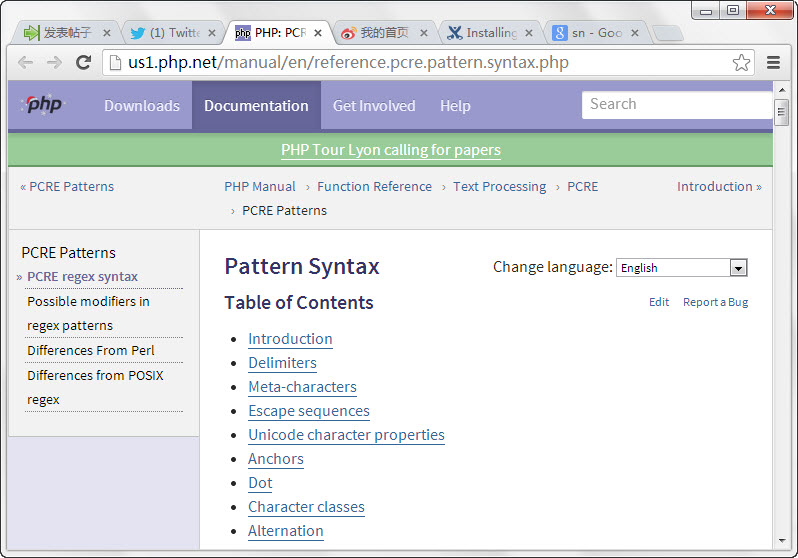Click Table of Contents heading

299,302
